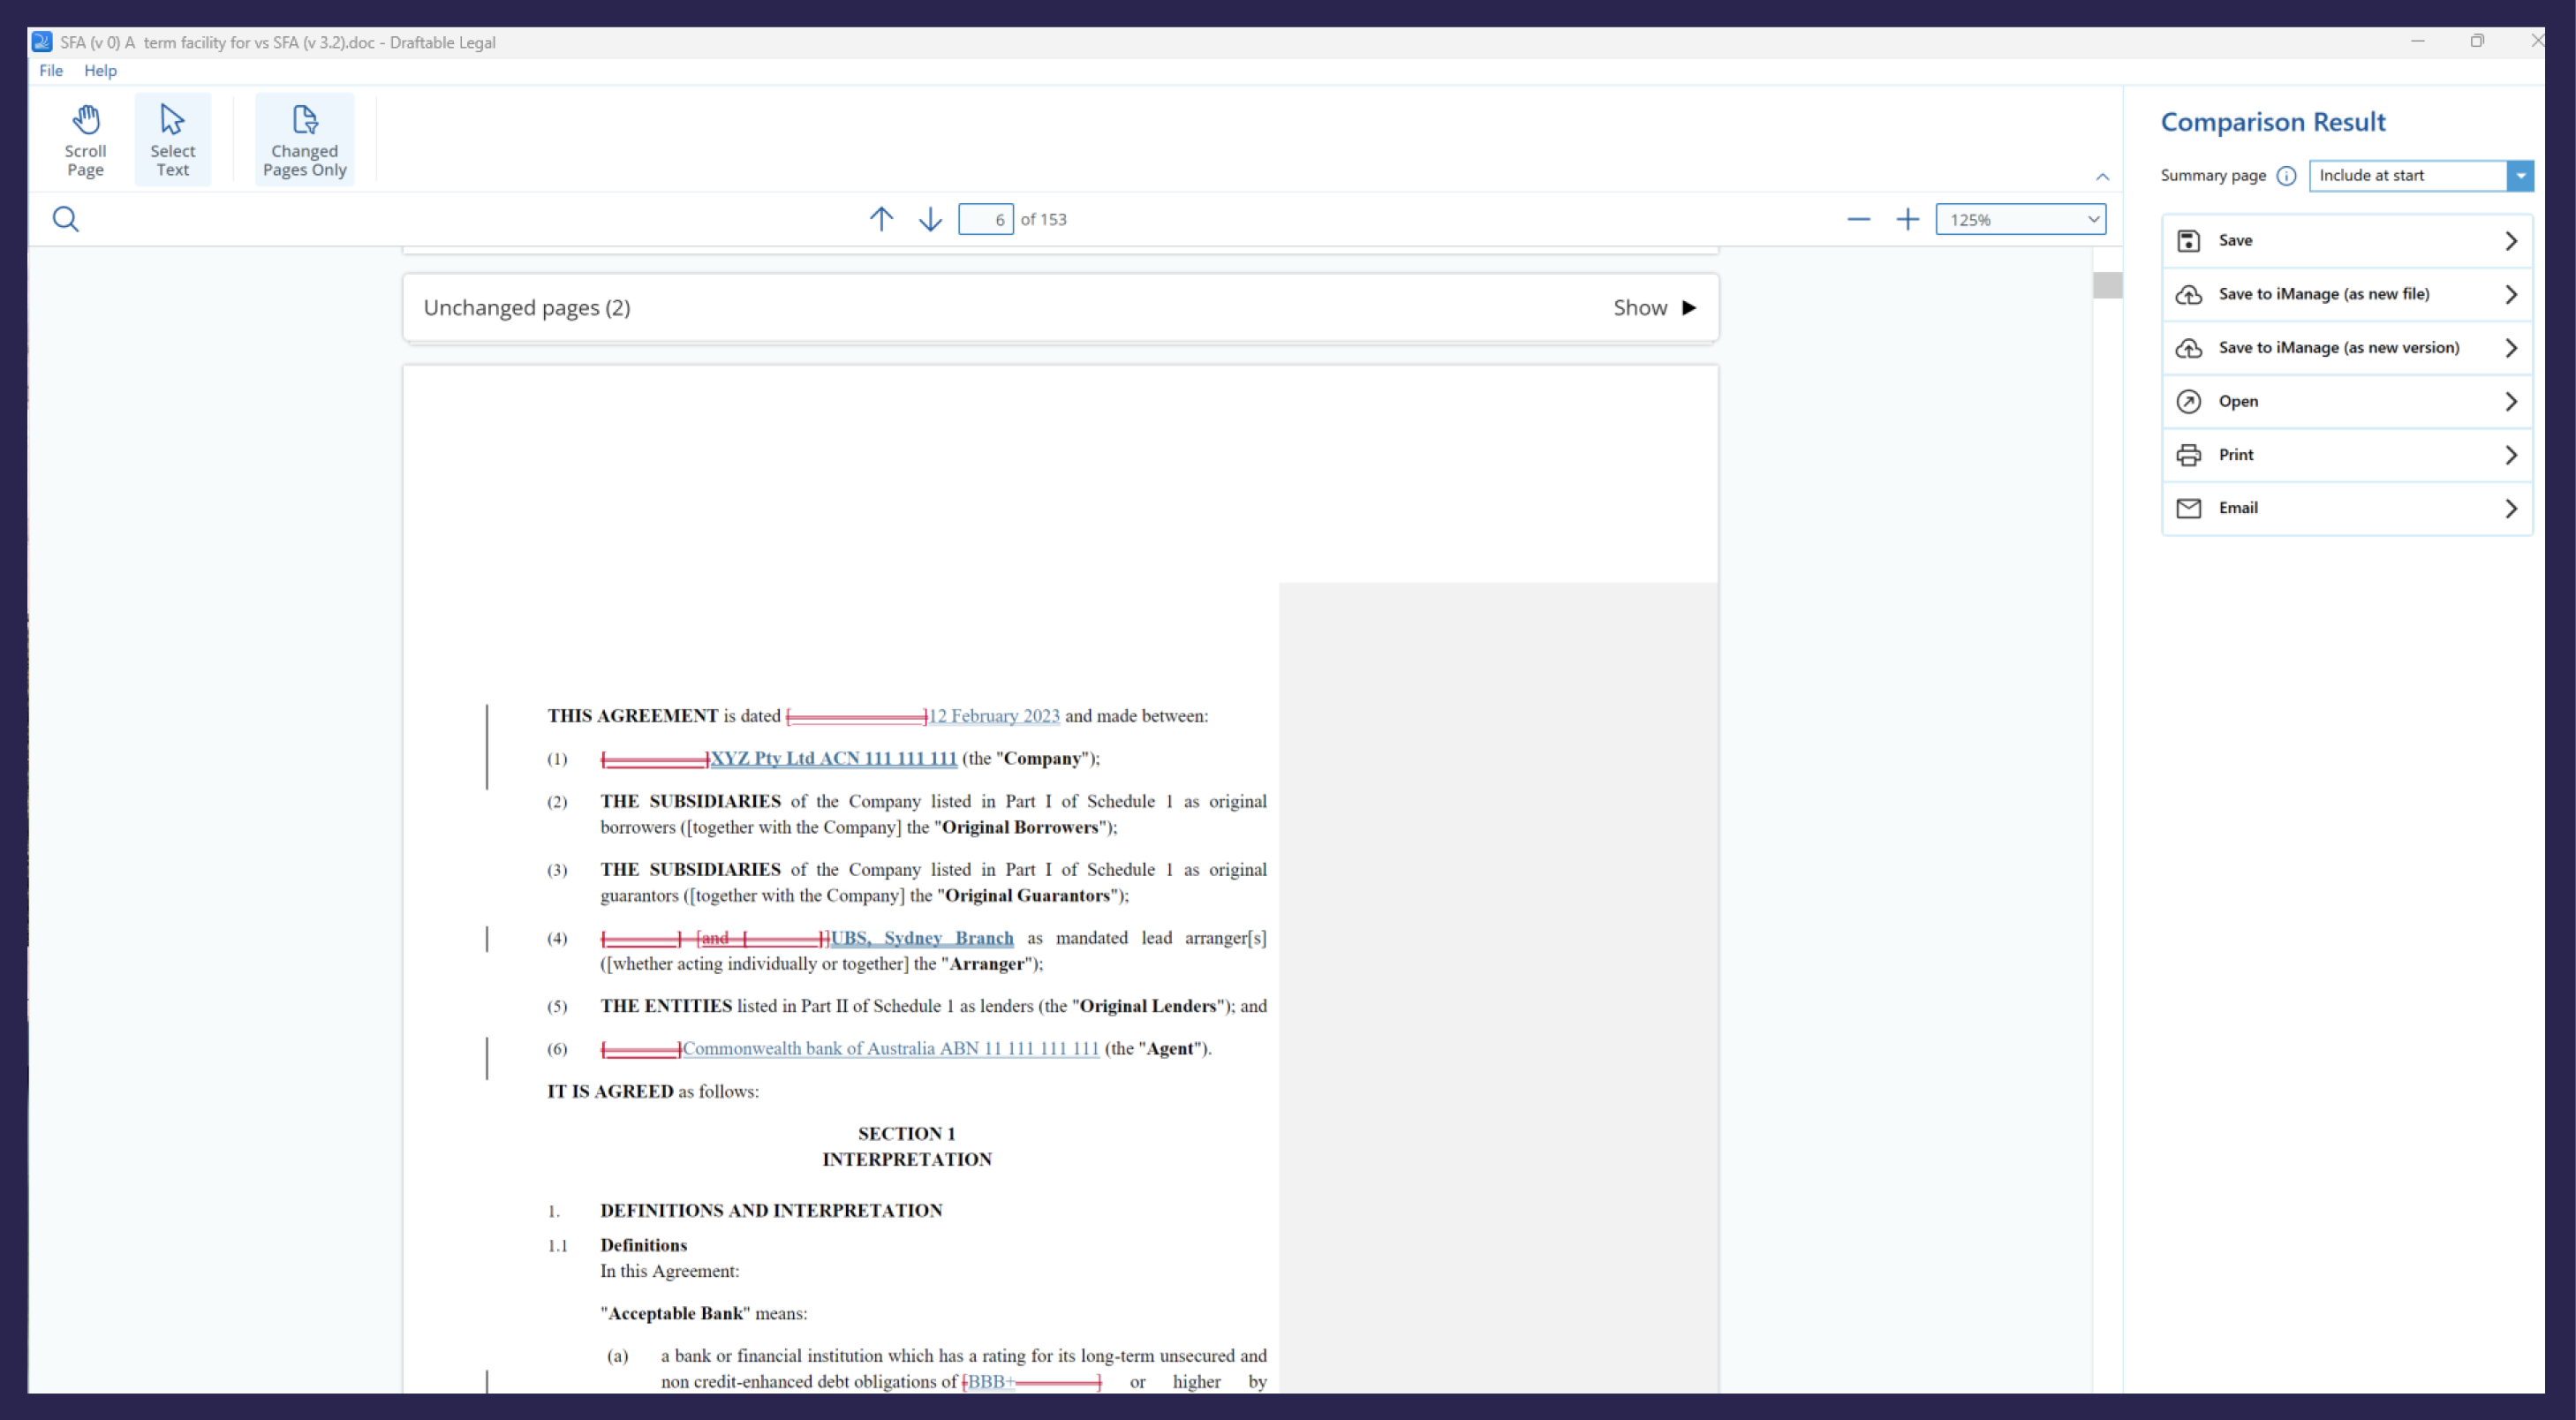Screen dimensions: 2576x1420
Task: Click the Summary page info icon
Action: point(2287,175)
